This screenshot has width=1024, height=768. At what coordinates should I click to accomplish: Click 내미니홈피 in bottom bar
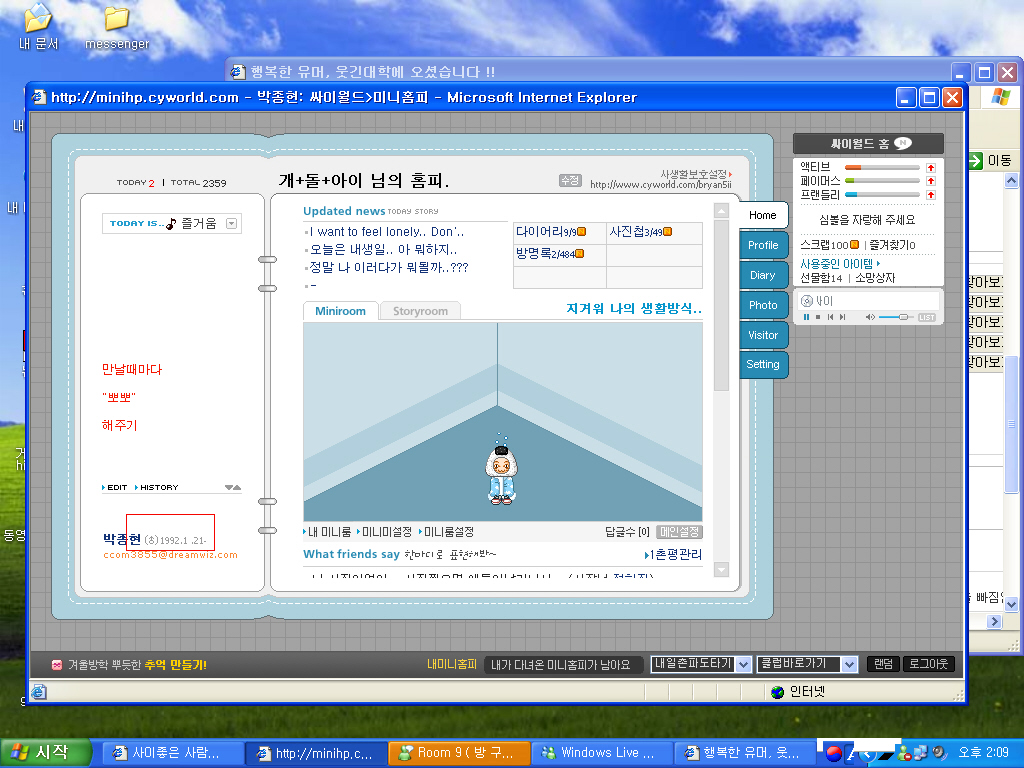click(452, 664)
